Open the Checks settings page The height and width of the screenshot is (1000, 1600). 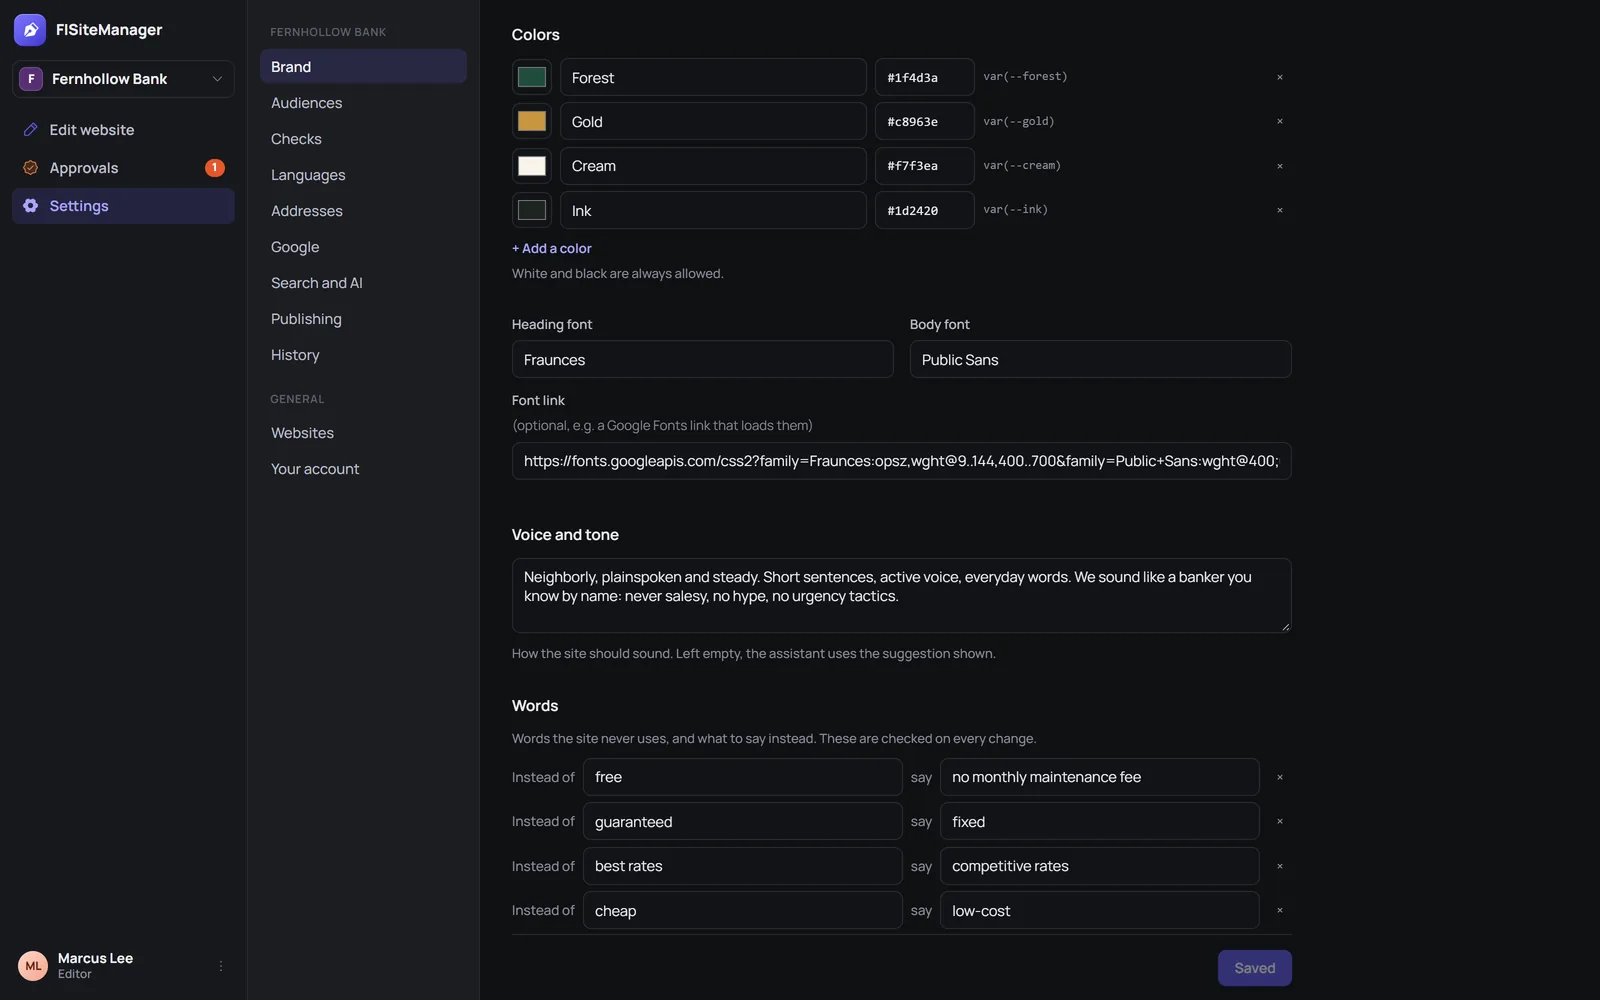click(x=363, y=139)
